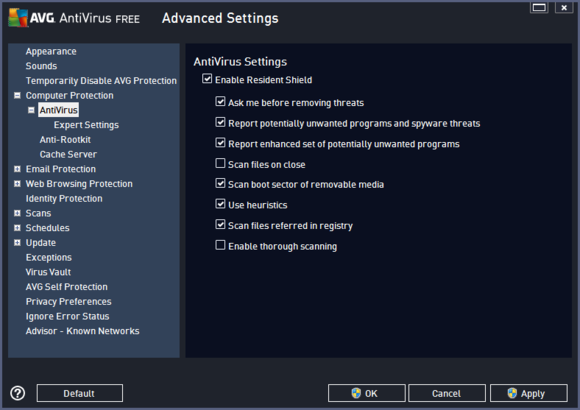Expand the Scans tree node
580x410 pixels.
coord(17,213)
